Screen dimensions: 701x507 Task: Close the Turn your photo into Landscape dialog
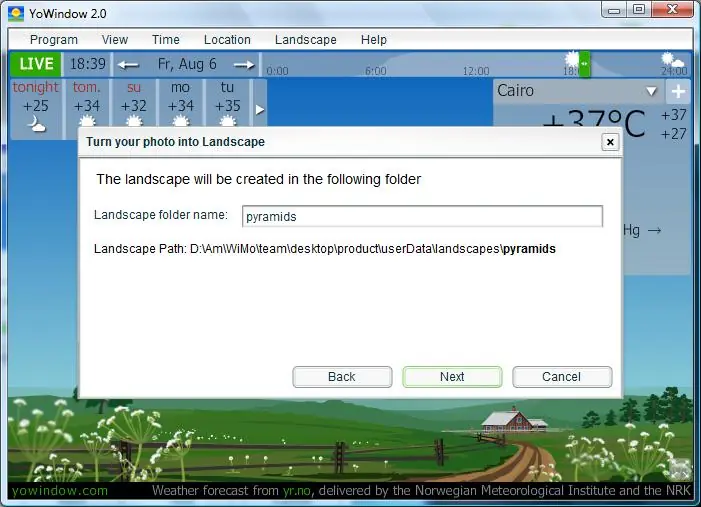coord(610,142)
